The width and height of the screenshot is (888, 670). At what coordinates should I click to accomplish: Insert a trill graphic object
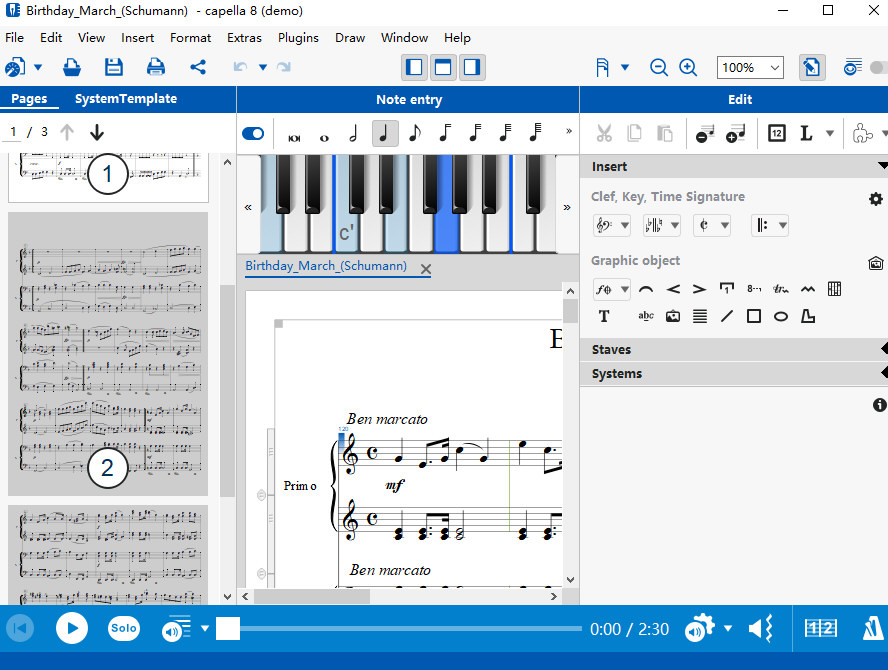click(x=781, y=290)
